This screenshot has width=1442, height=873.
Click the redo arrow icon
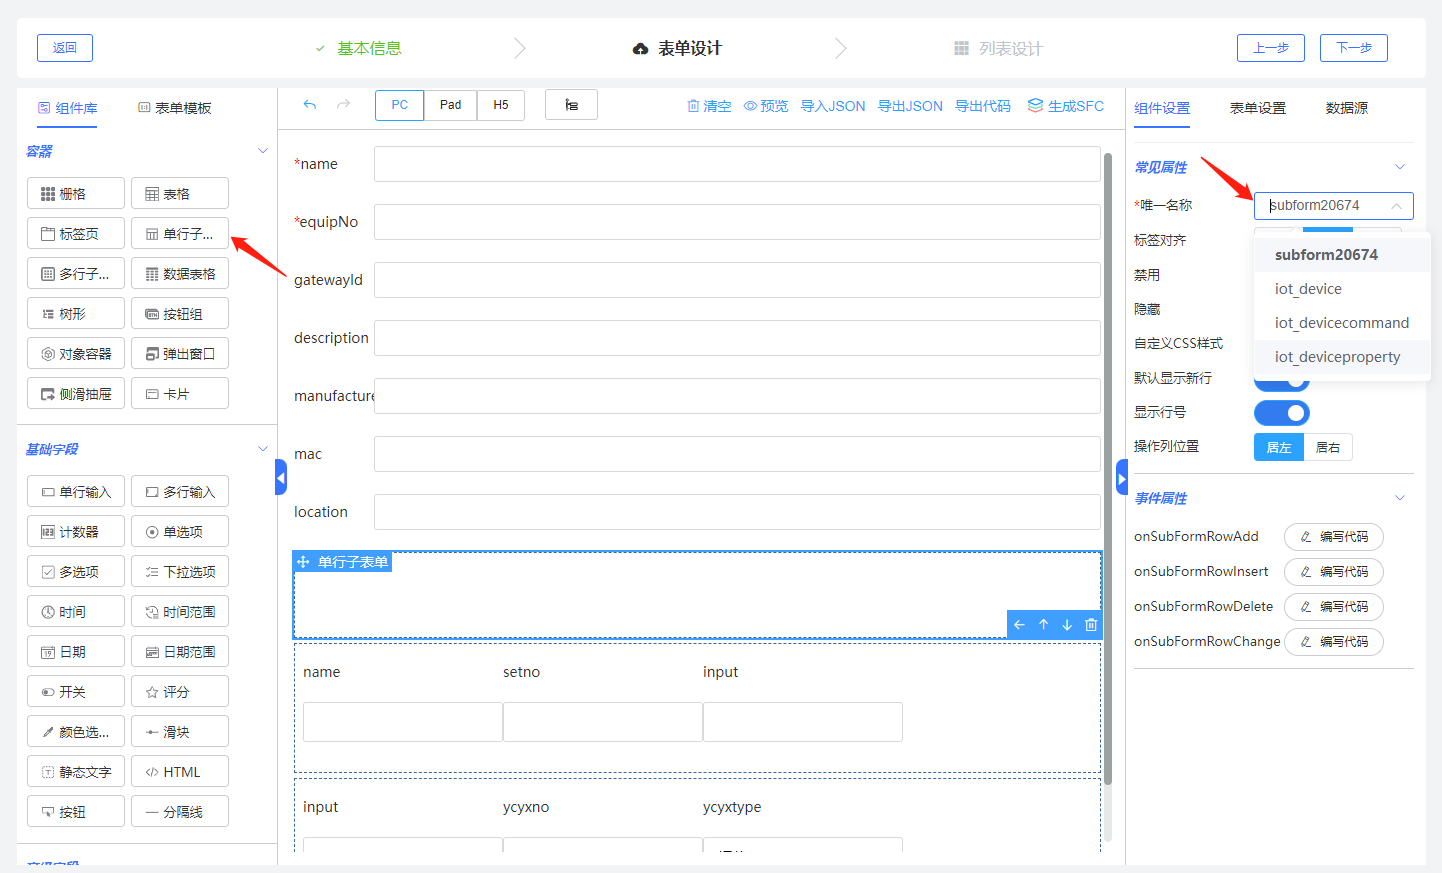343,105
